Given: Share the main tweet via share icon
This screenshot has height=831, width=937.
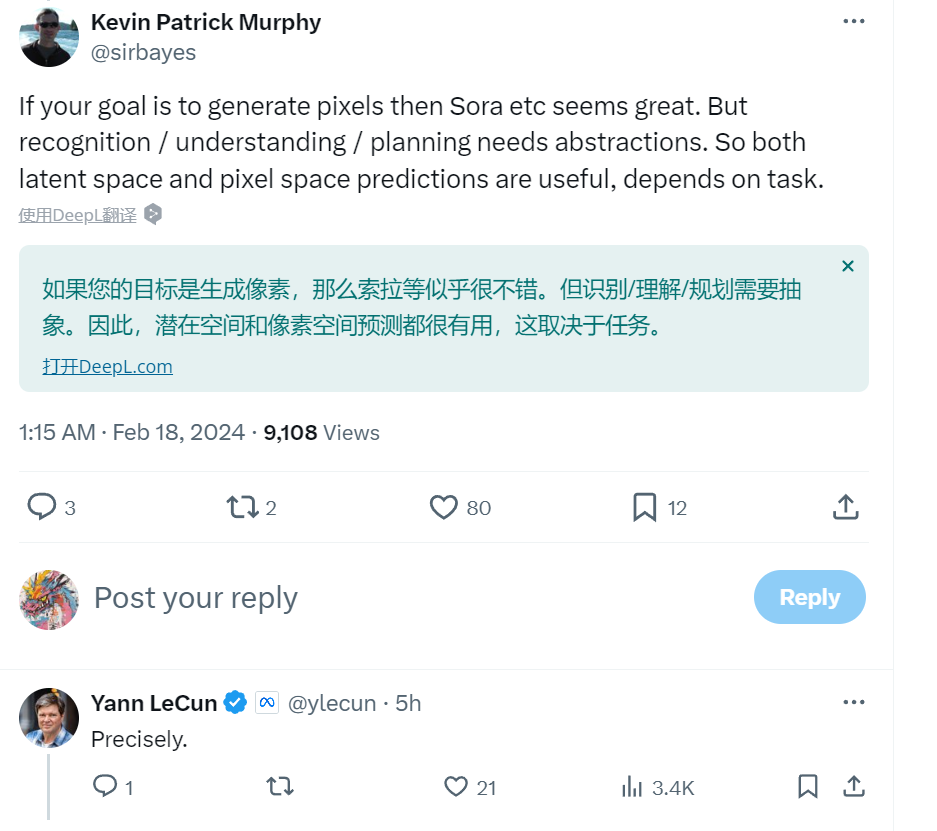Looking at the screenshot, I should click(x=845, y=507).
